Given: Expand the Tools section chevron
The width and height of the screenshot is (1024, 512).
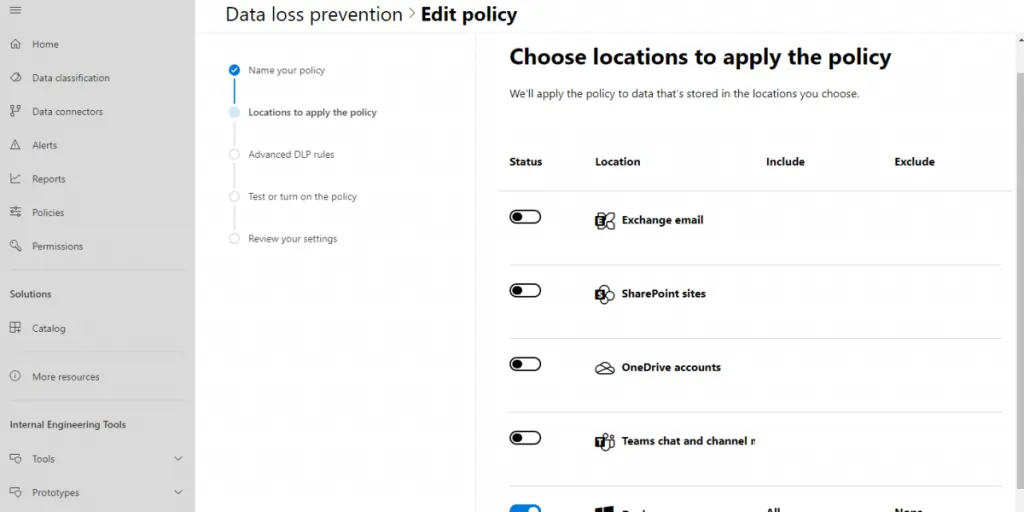Looking at the screenshot, I should pos(178,459).
